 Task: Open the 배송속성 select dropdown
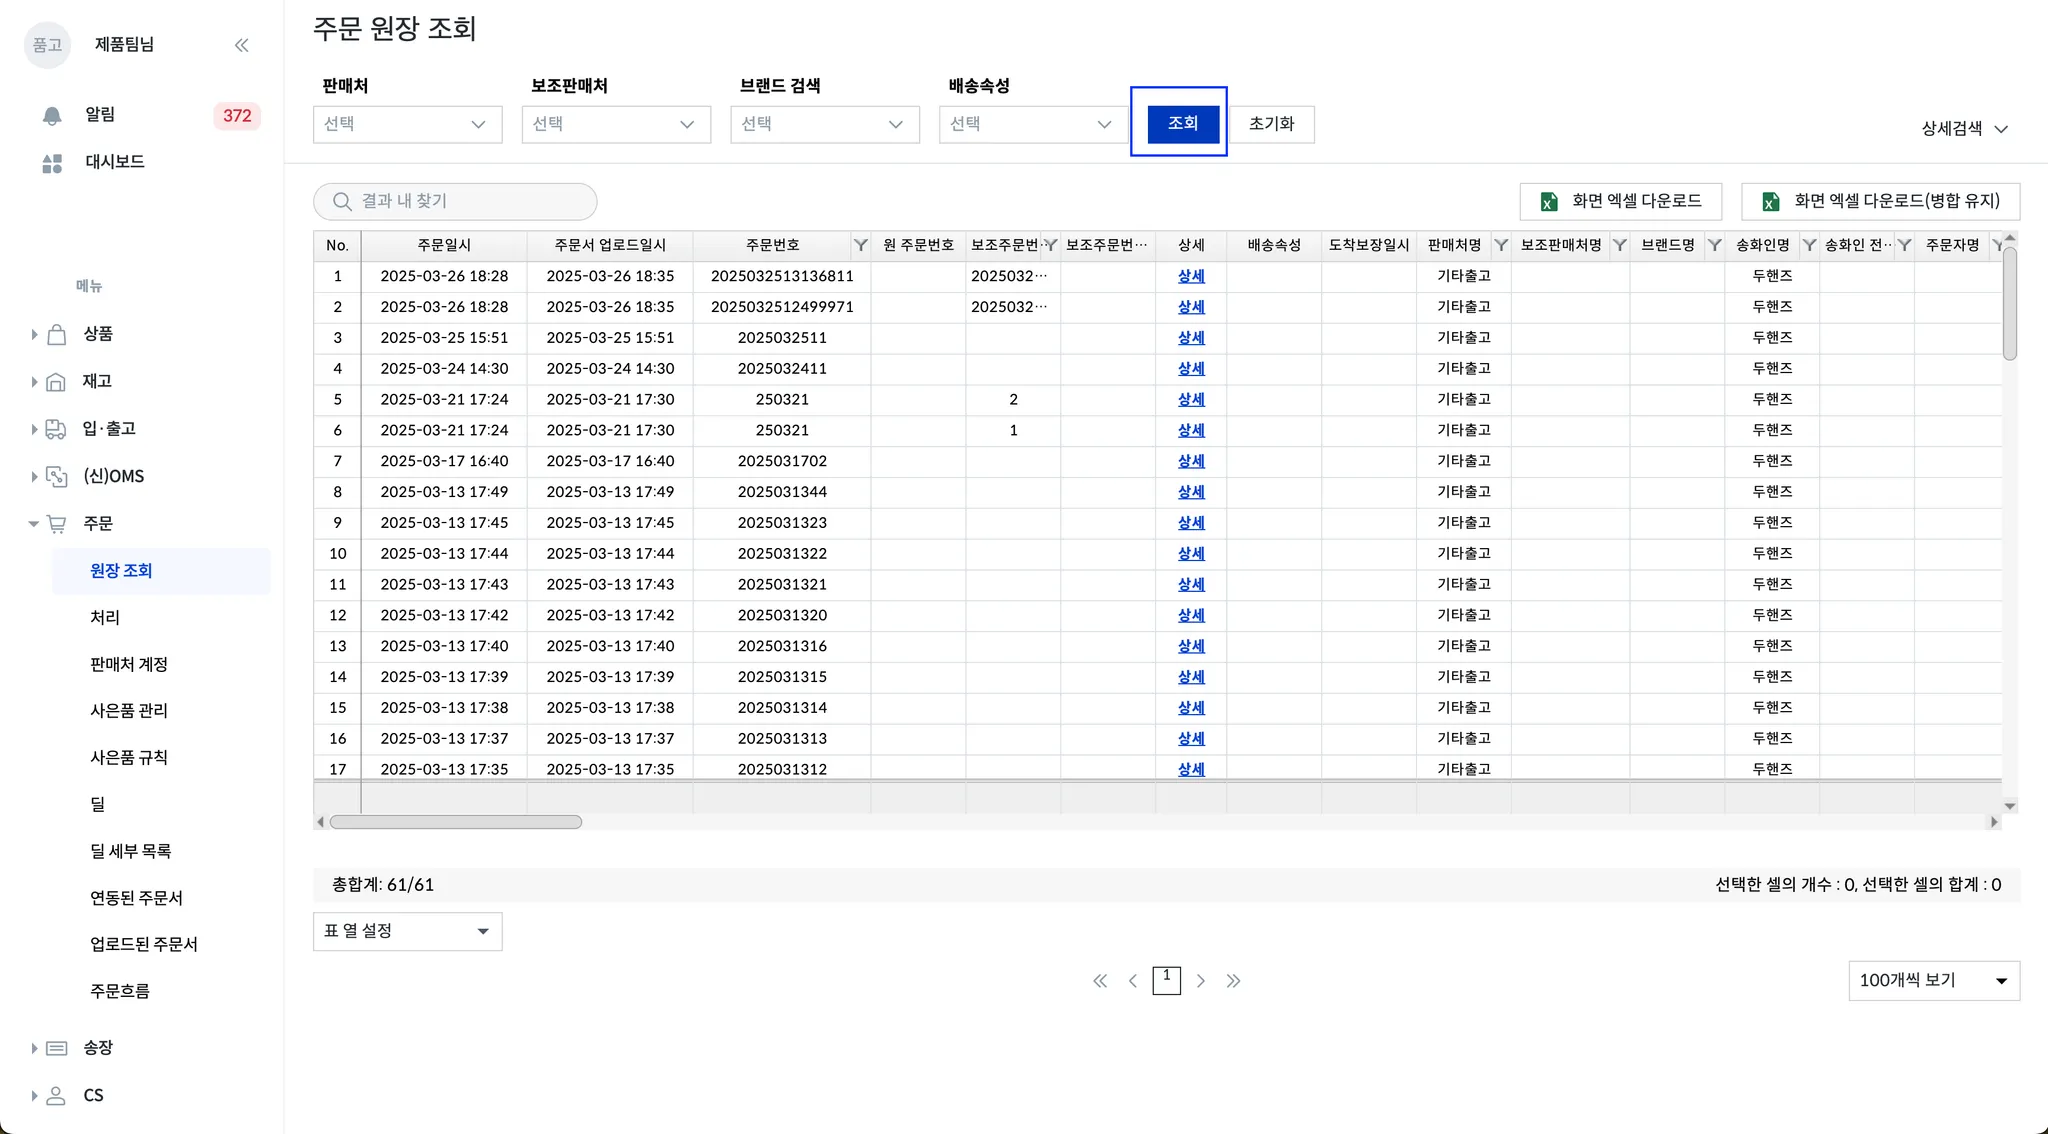(1033, 124)
